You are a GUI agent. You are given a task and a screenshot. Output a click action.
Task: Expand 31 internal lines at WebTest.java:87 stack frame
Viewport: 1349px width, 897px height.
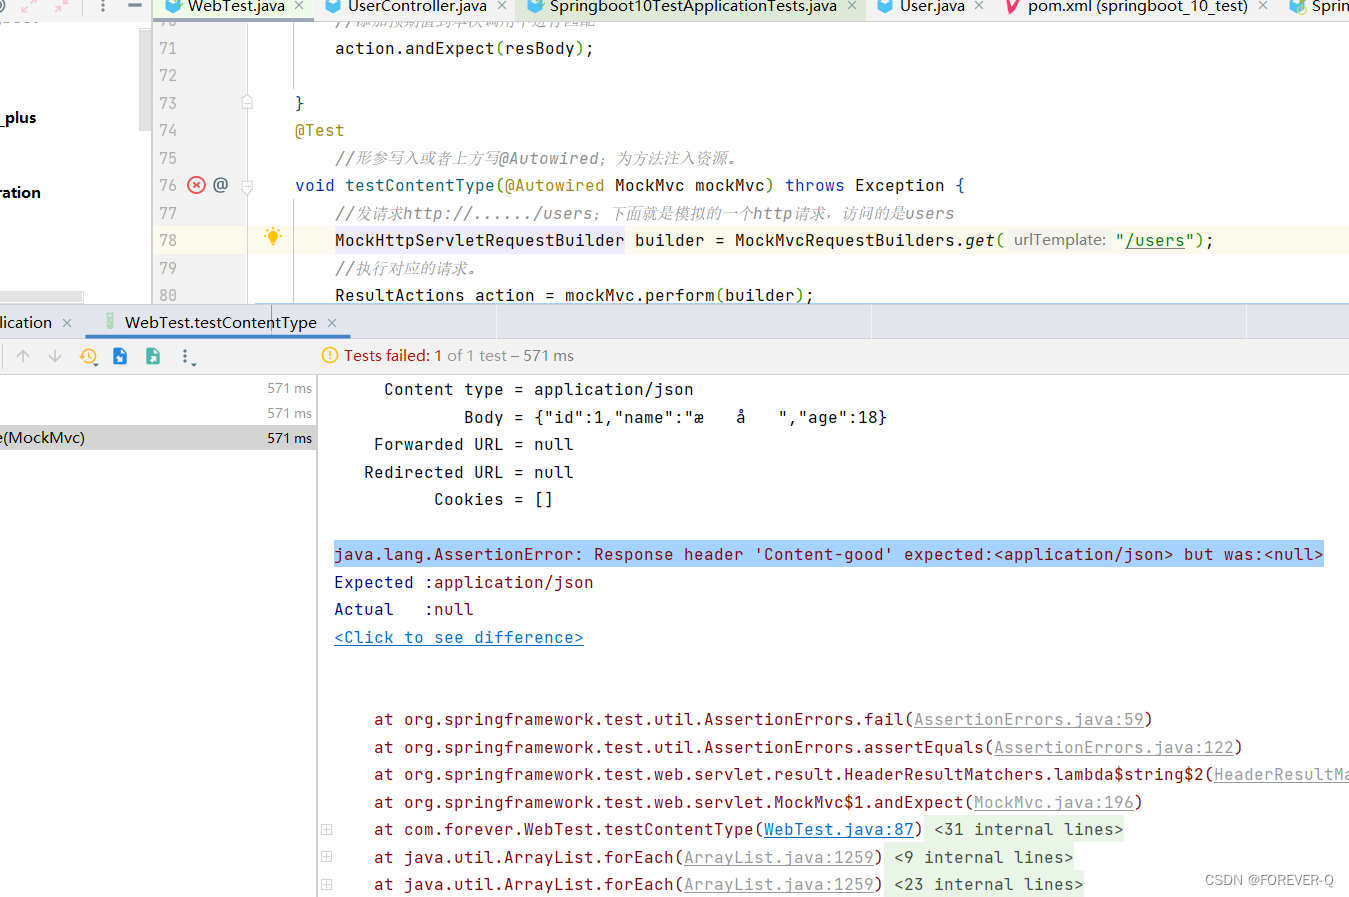pyautogui.click(x=326, y=830)
